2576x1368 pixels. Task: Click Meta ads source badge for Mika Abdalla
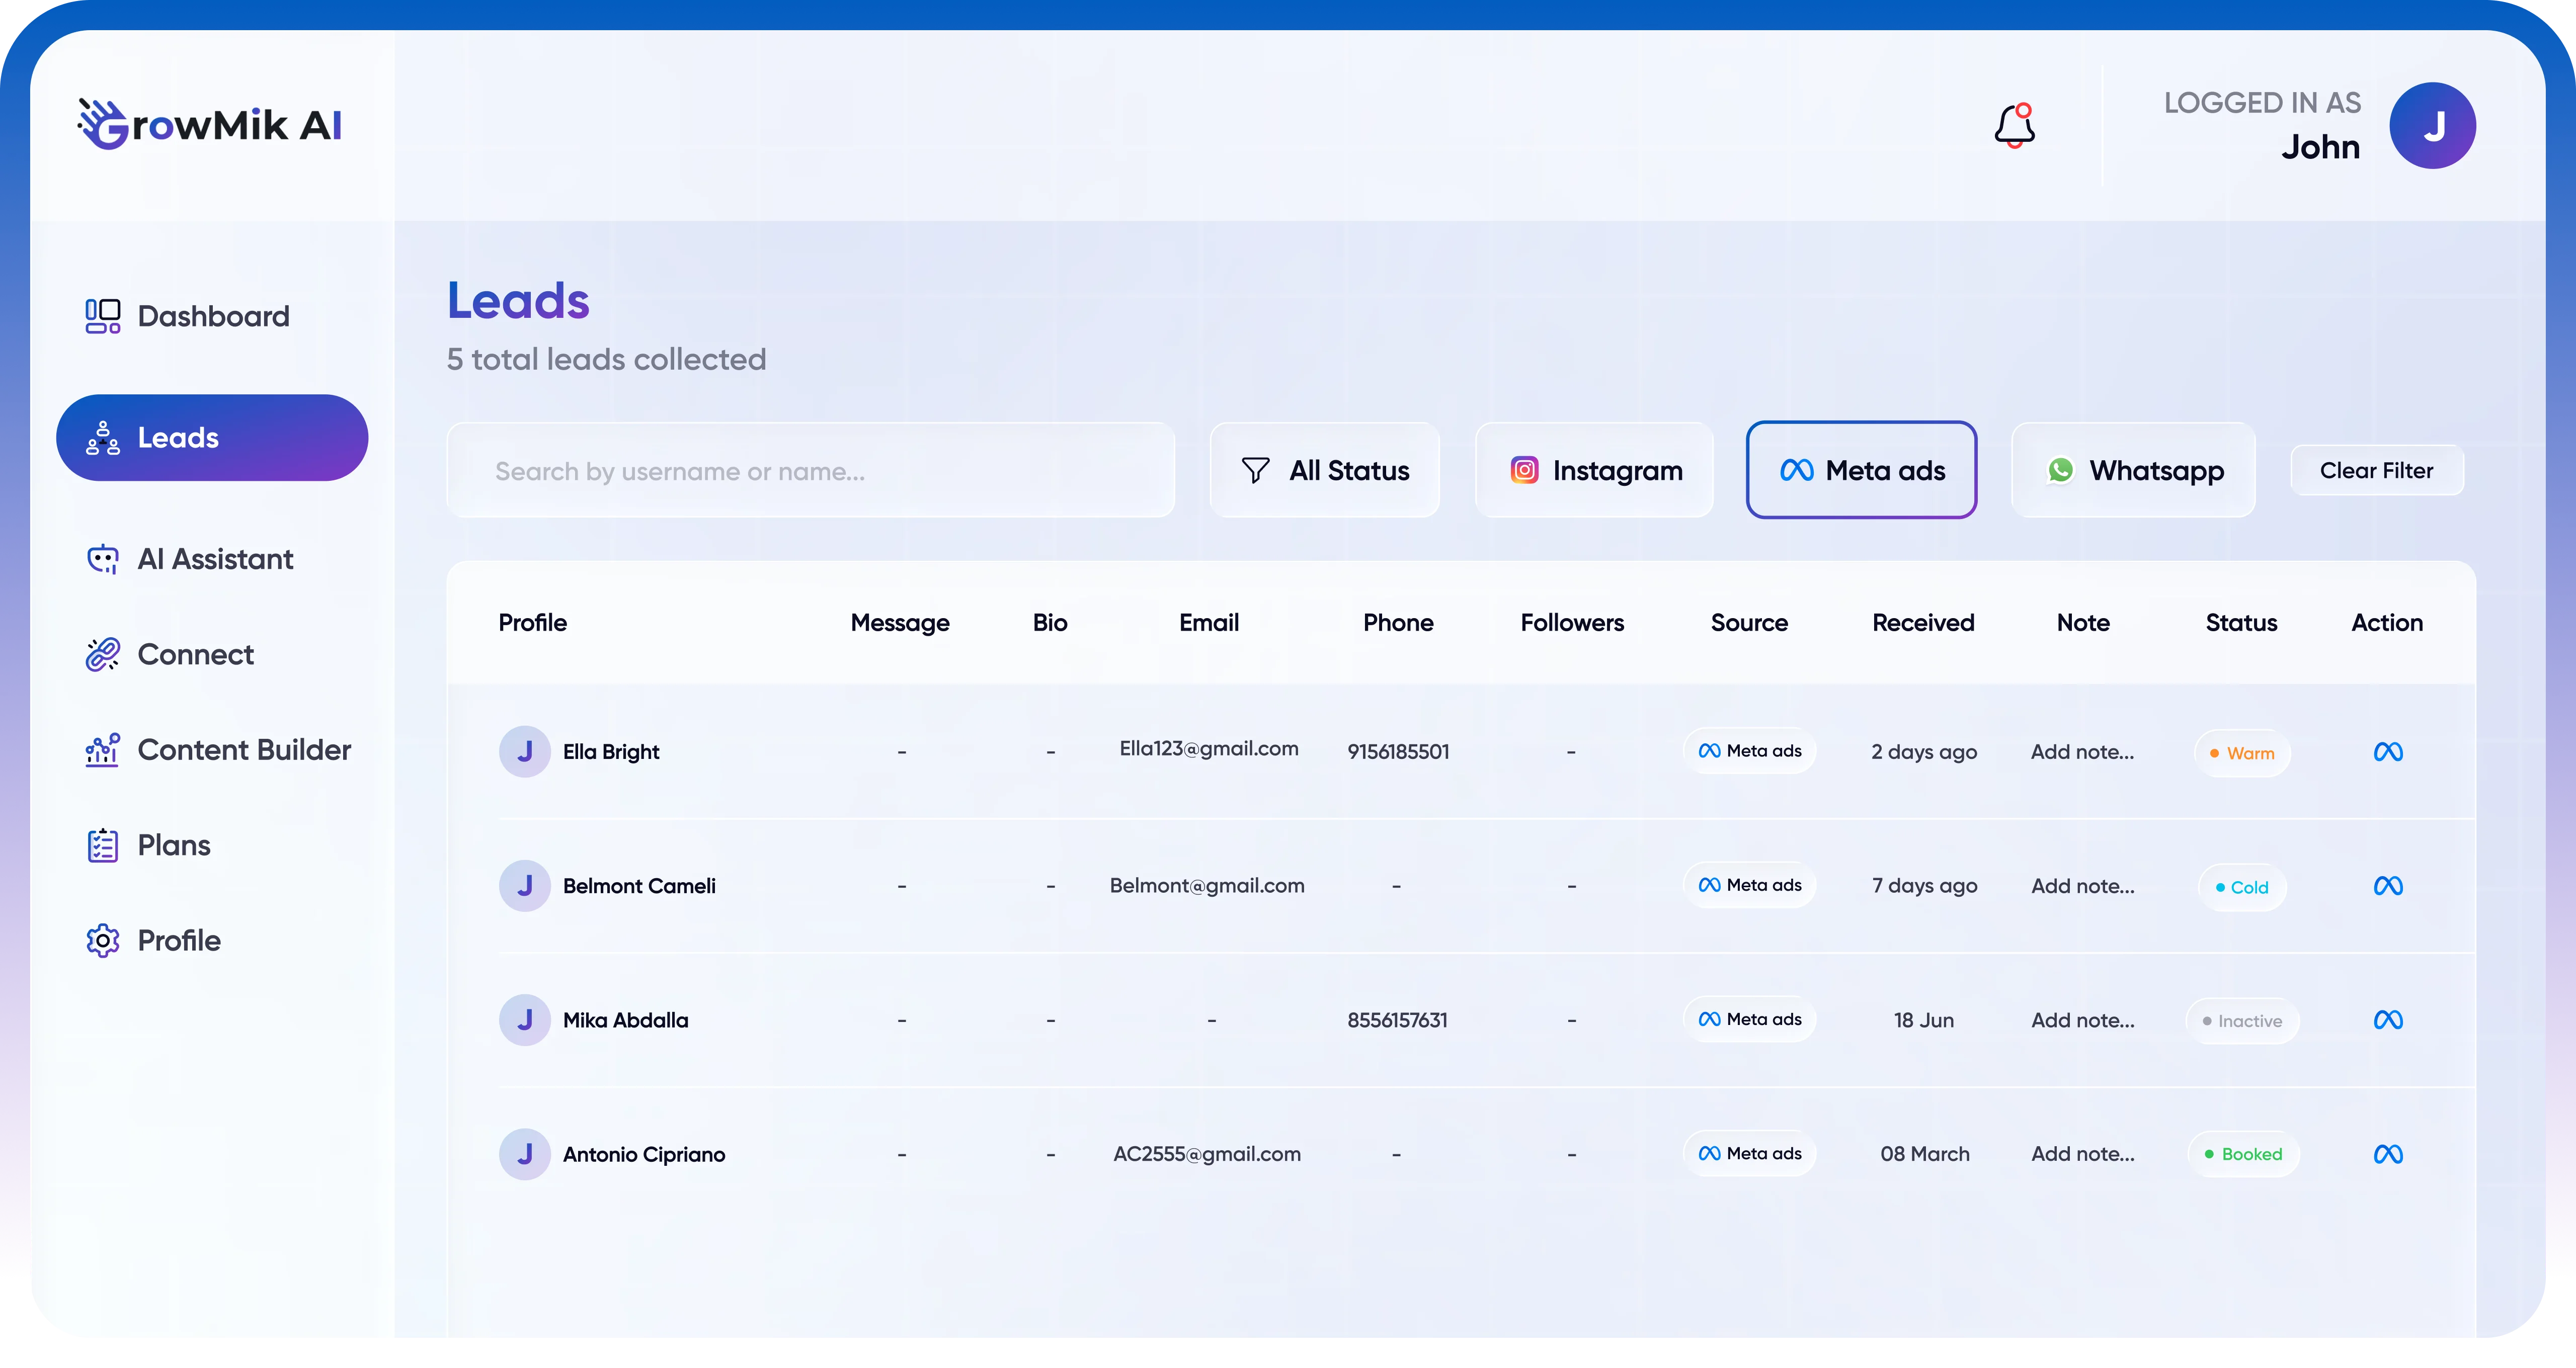pos(1749,1019)
